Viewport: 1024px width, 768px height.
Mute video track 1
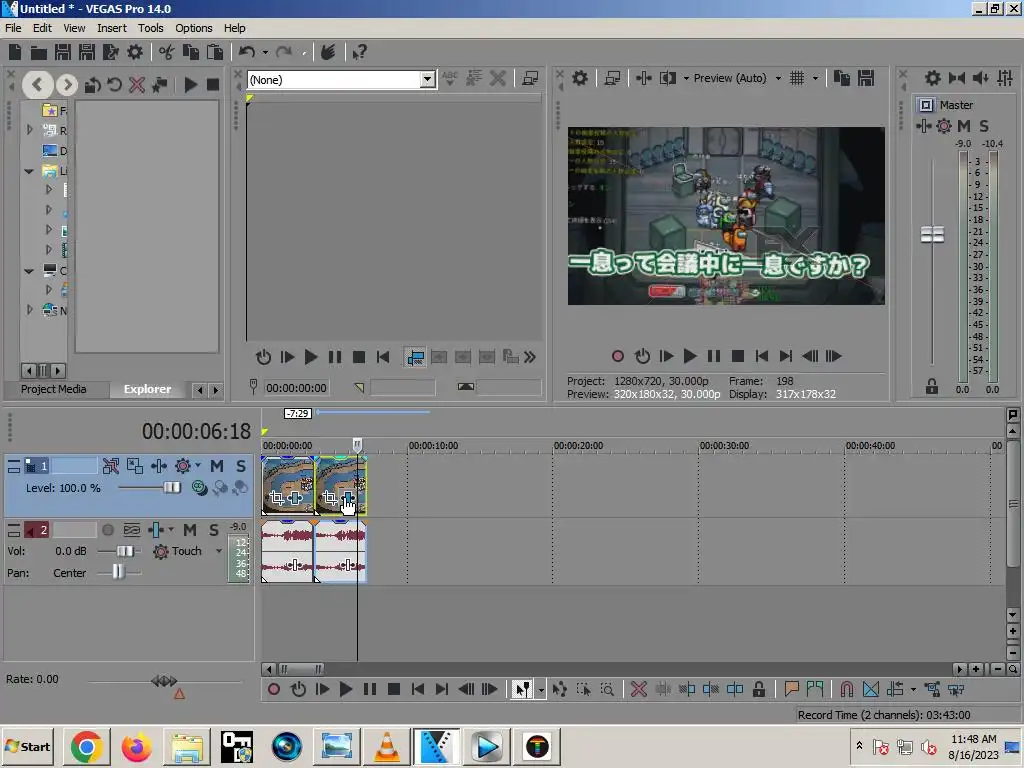point(217,466)
